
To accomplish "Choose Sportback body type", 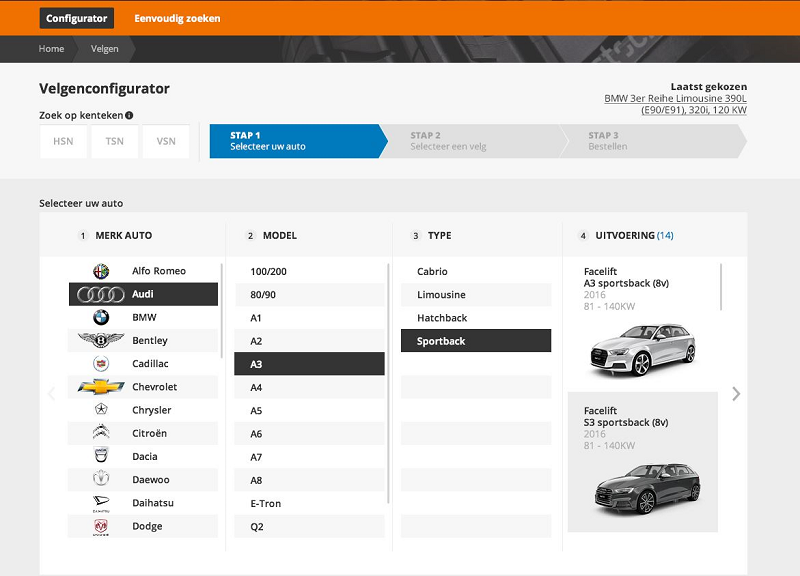I will point(476,341).
